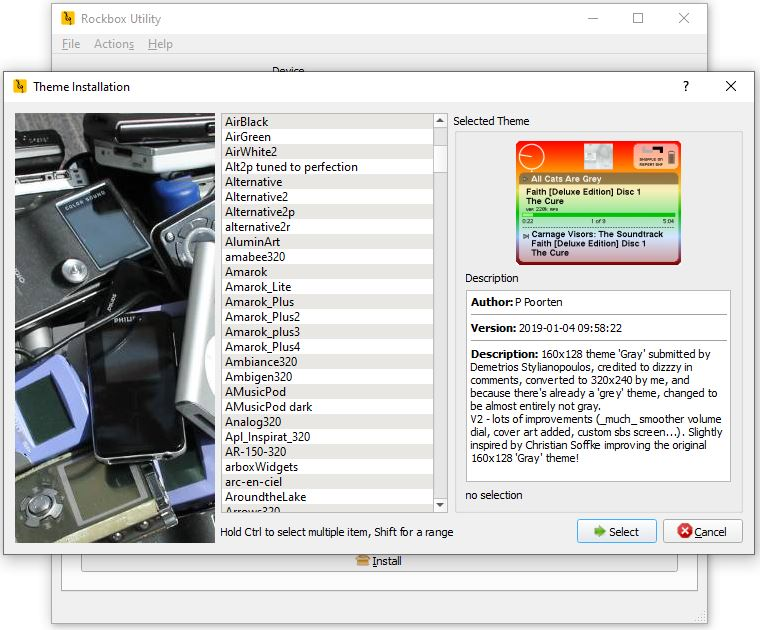
Task: Maximize the Rockbox Utility window
Action: click(638, 18)
